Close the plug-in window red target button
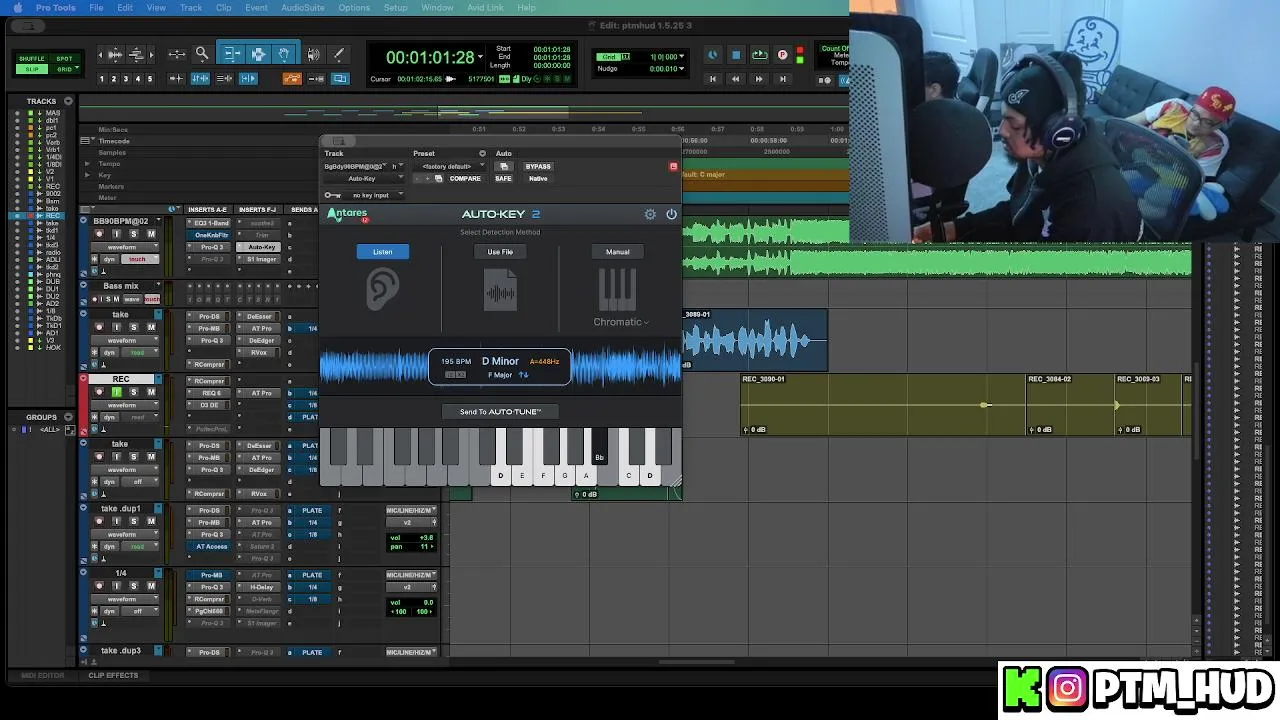This screenshot has width=1280, height=720. (x=673, y=167)
